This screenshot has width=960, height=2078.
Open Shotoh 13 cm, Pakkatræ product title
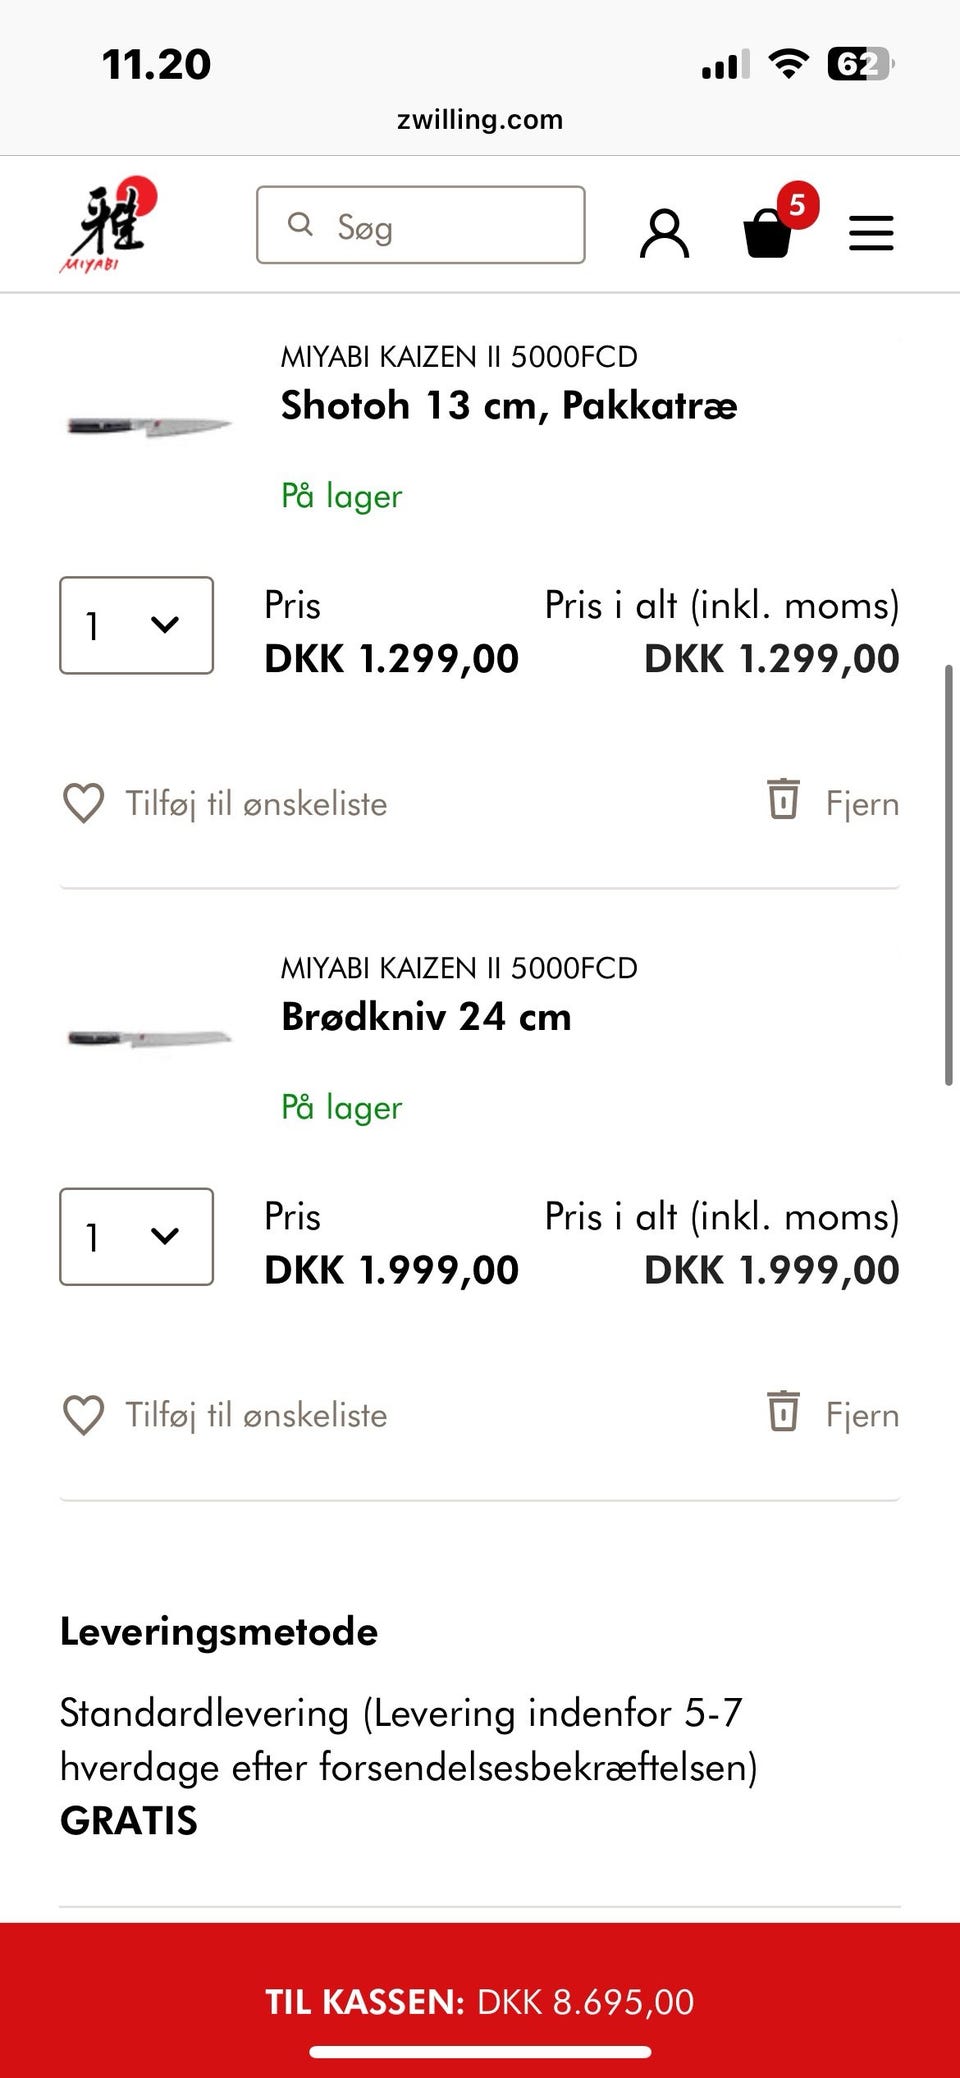click(508, 406)
